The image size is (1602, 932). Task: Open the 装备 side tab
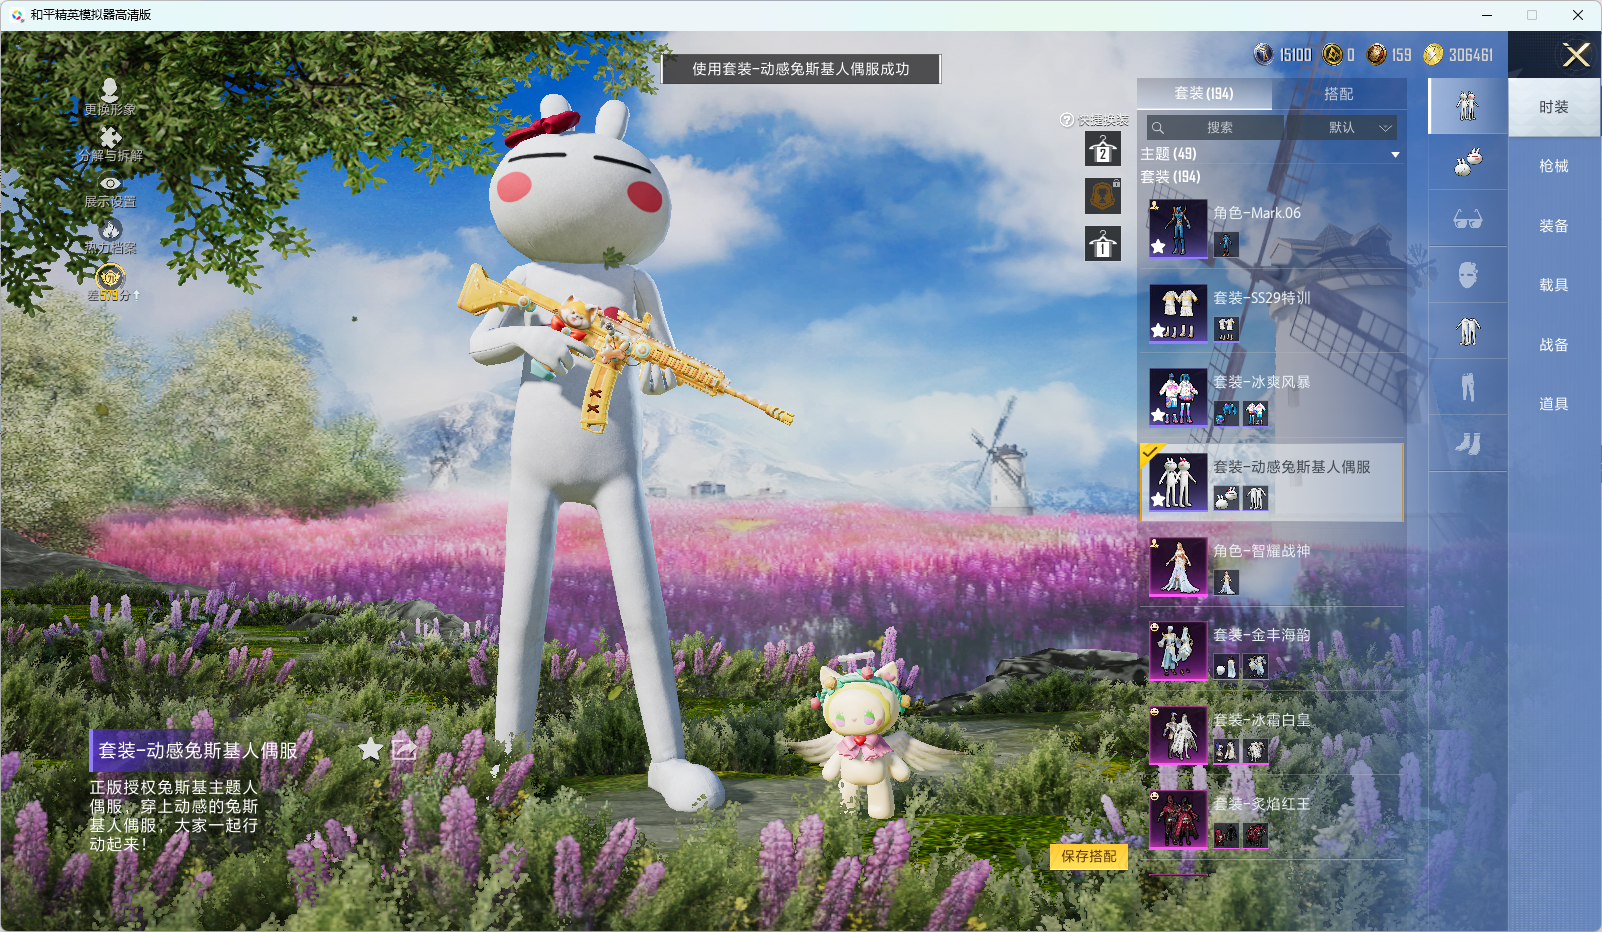tap(1554, 226)
